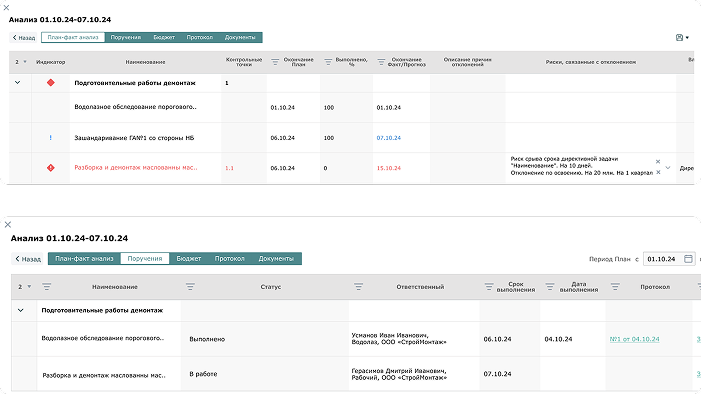Remove the risk 'Риск срыва срока директивной задачи'
This screenshot has width=701, height=394.
[x=658, y=161]
